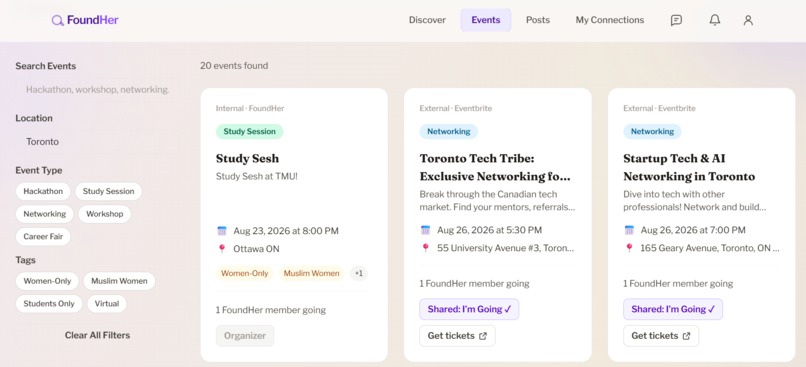Click 'Dive into tech with other professionals' description
Screen dimensions: 806x367
[694, 201]
